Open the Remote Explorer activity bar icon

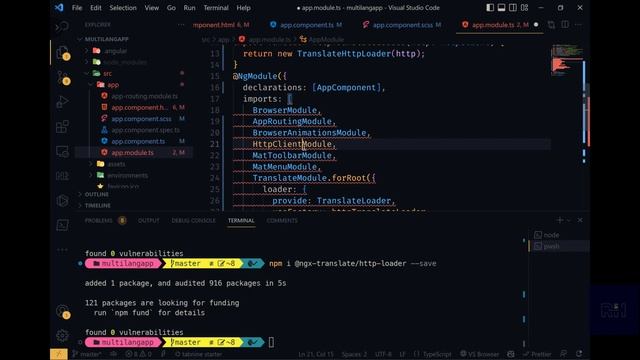(x=62, y=151)
